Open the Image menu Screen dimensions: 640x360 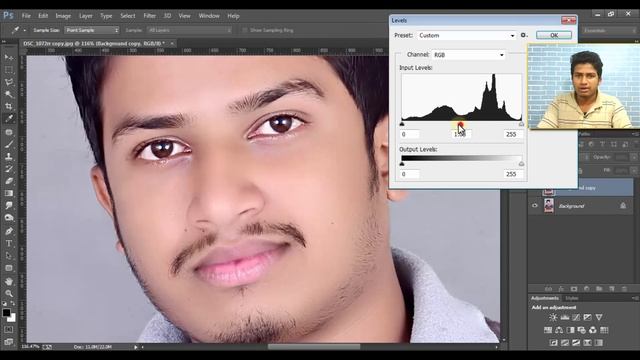tap(63, 16)
